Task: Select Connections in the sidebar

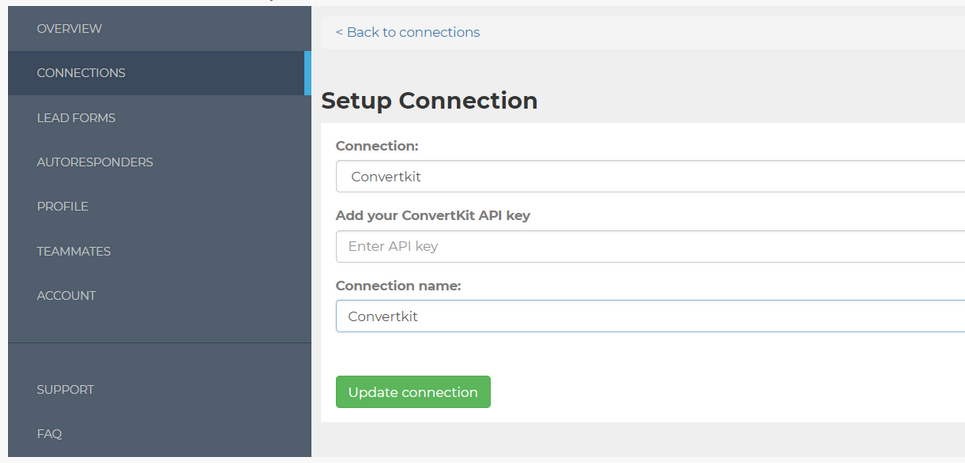Action: pyautogui.click(x=81, y=73)
